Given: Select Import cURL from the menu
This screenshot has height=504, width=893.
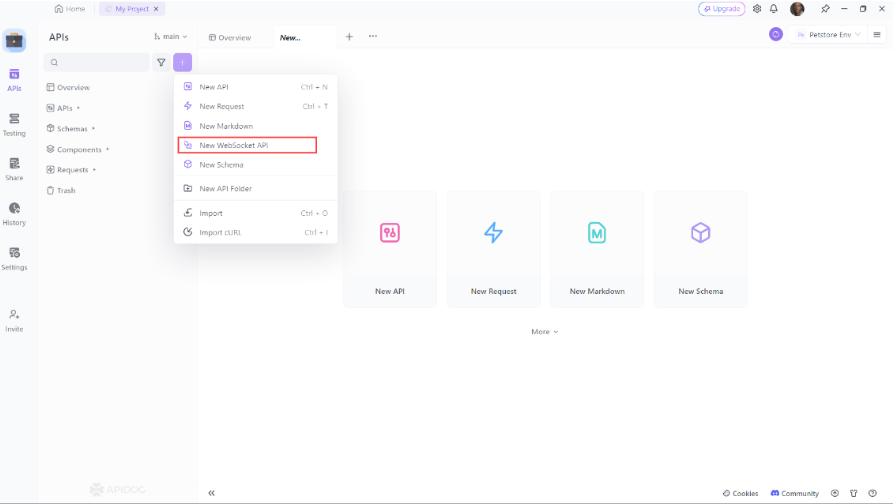Looking at the screenshot, I should click(x=255, y=232).
